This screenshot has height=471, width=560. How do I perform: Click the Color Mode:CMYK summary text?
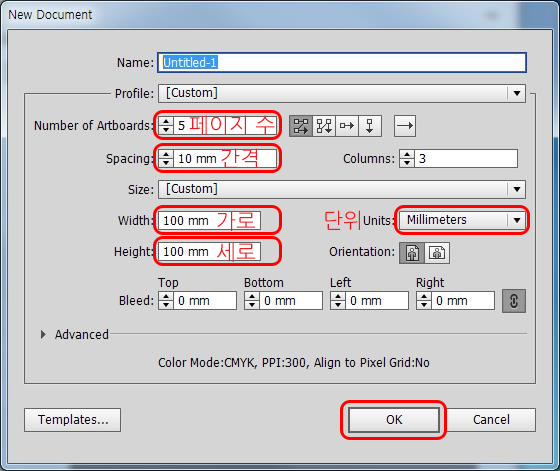[294, 363]
